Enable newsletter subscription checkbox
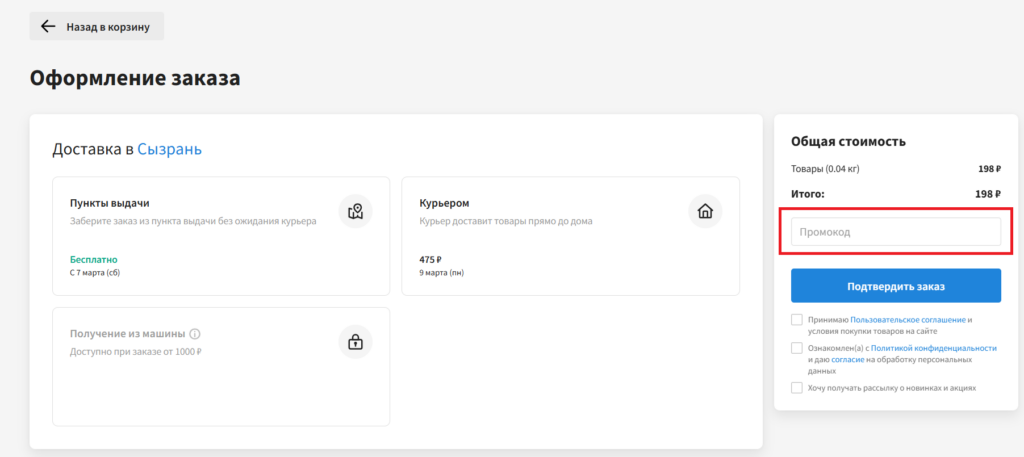Viewport: 1024px width, 457px height. coord(797,388)
